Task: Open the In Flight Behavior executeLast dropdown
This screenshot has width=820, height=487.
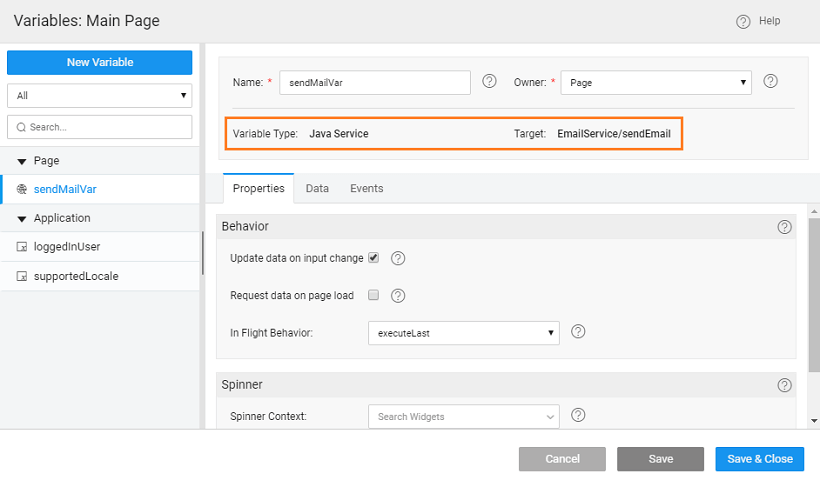Action: pos(463,332)
